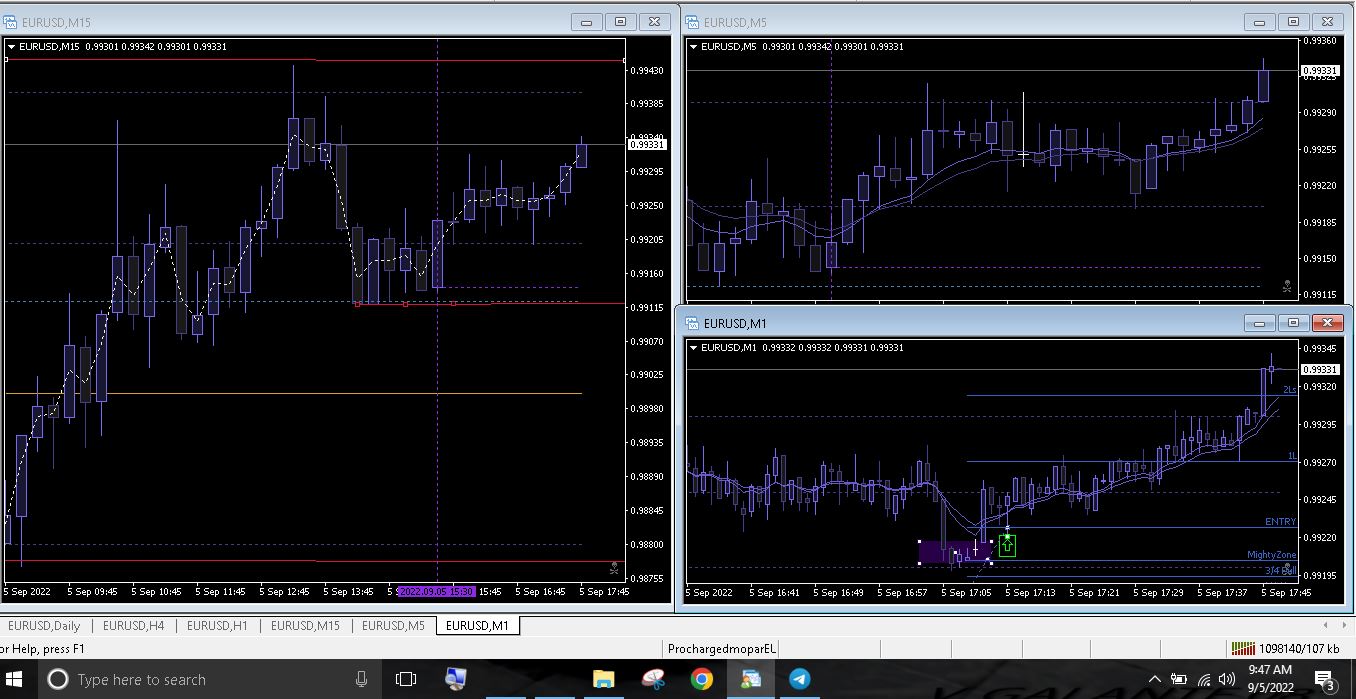The width and height of the screenshot is (1356, 699).
Task: Click the 1098140/107 kb connection status
Action: (x=1285, y=648)
